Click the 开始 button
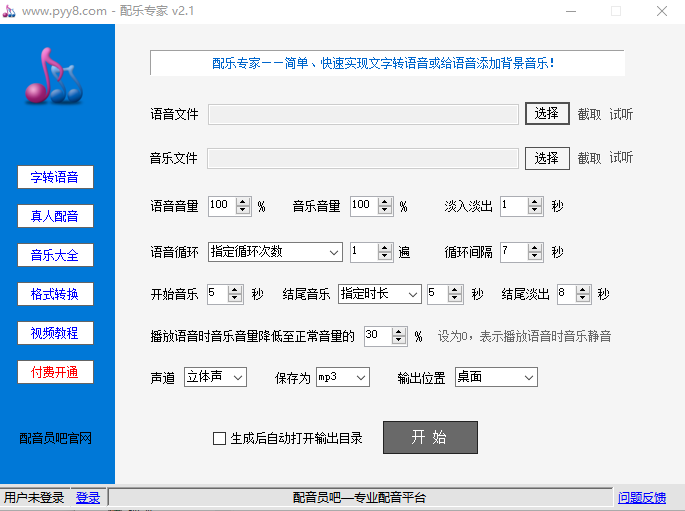 (430, 437)
